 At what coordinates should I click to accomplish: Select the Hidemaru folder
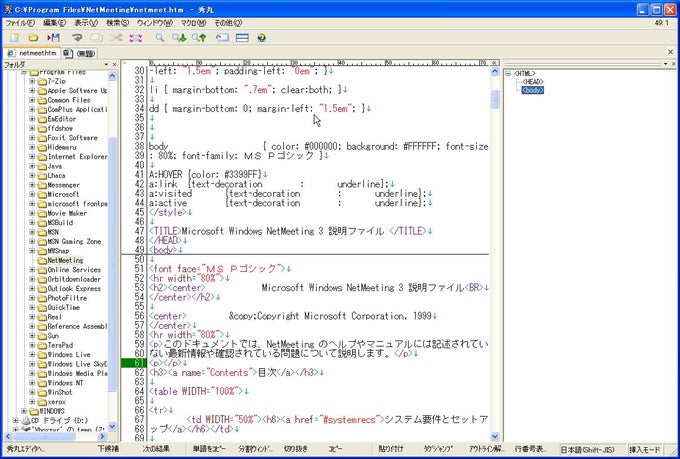point(62,147)
